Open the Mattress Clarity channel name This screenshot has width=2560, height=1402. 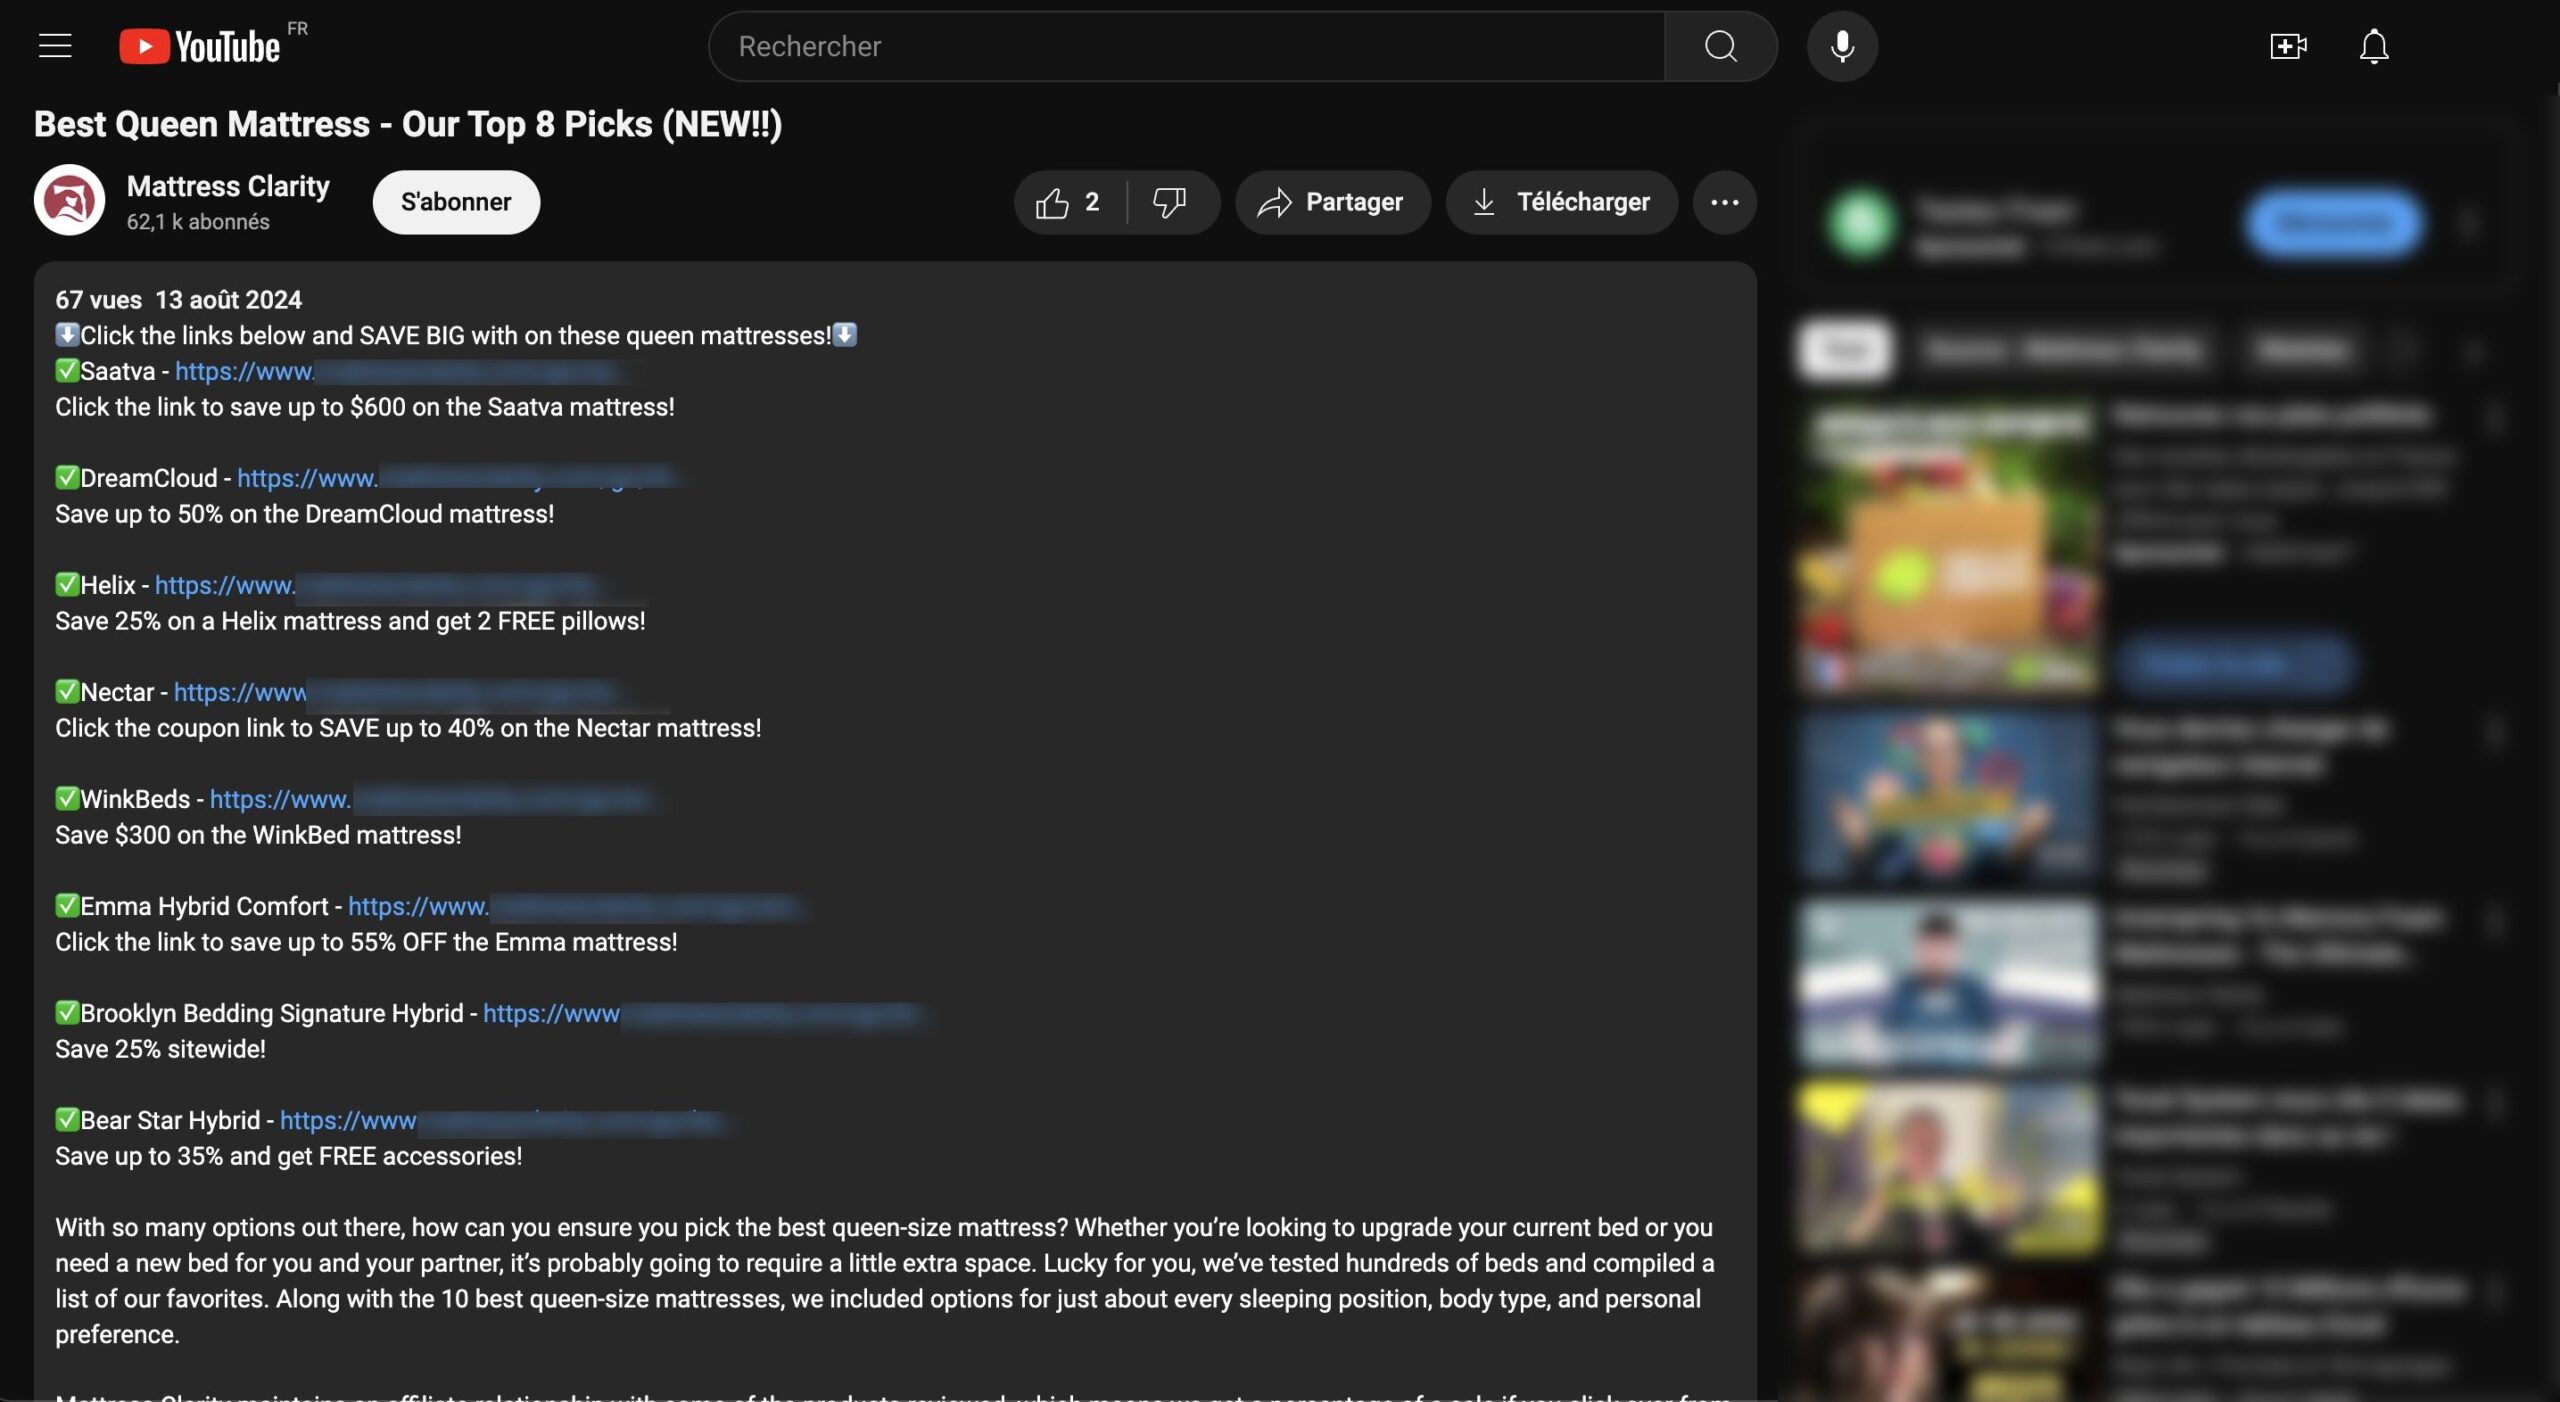[228, 186]
